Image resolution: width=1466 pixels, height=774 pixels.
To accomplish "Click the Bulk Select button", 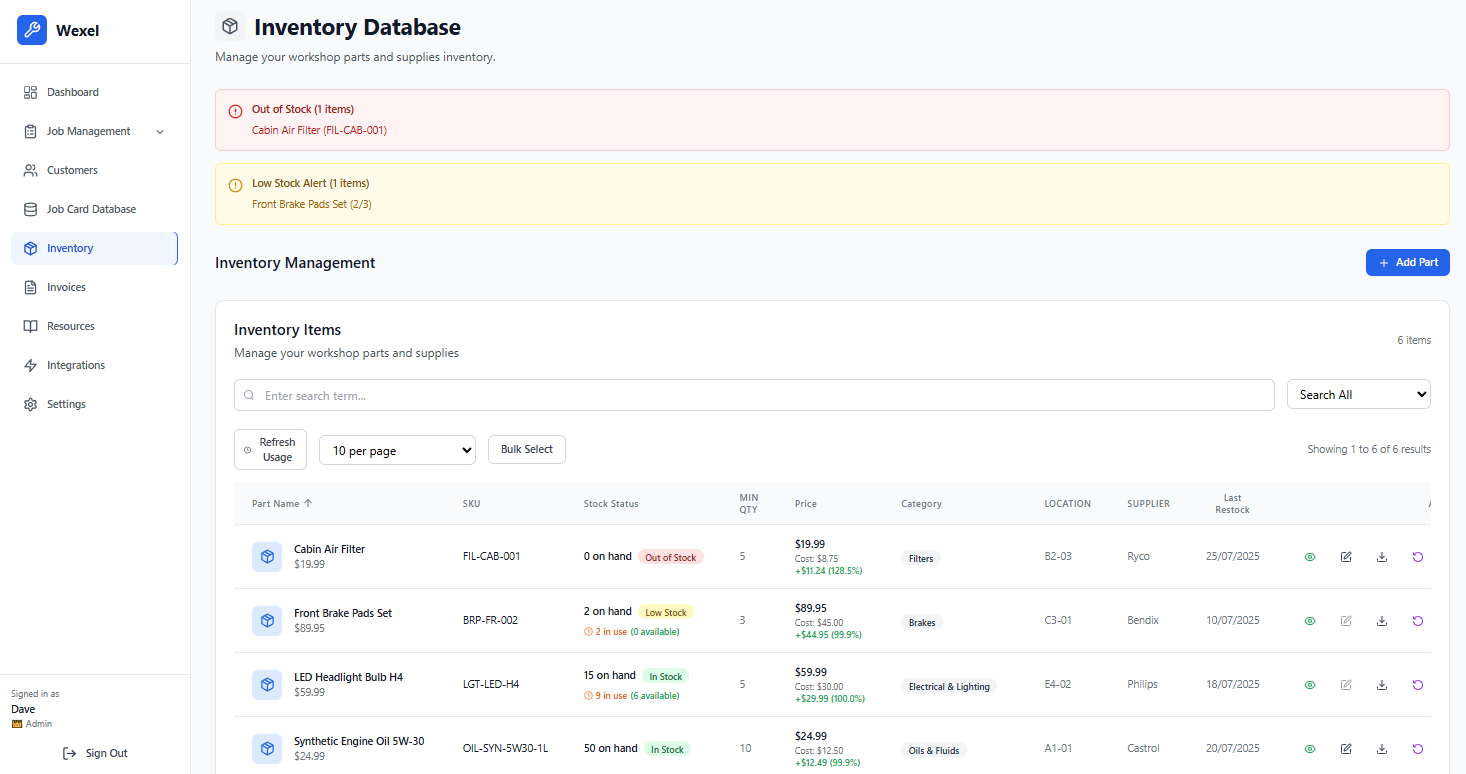I will 527,449.
